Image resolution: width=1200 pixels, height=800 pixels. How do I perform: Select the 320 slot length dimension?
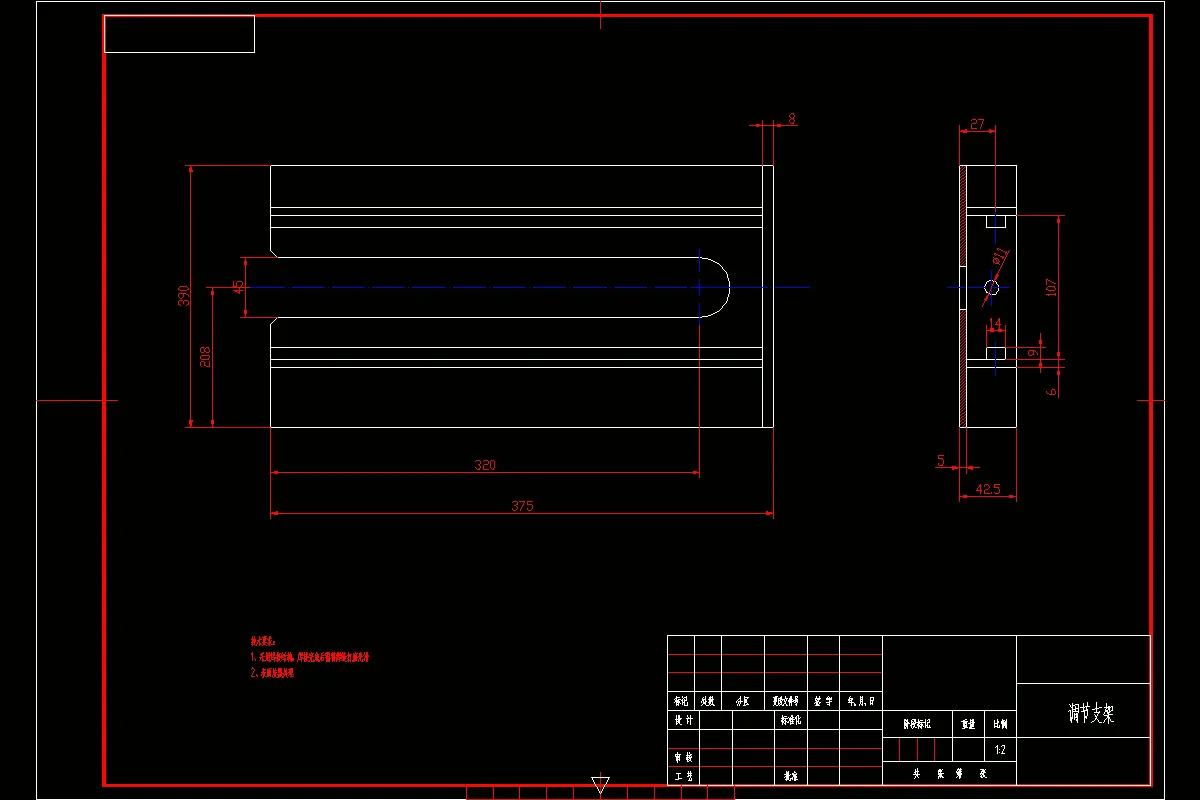pyautogui.click(x=485, y=465)
